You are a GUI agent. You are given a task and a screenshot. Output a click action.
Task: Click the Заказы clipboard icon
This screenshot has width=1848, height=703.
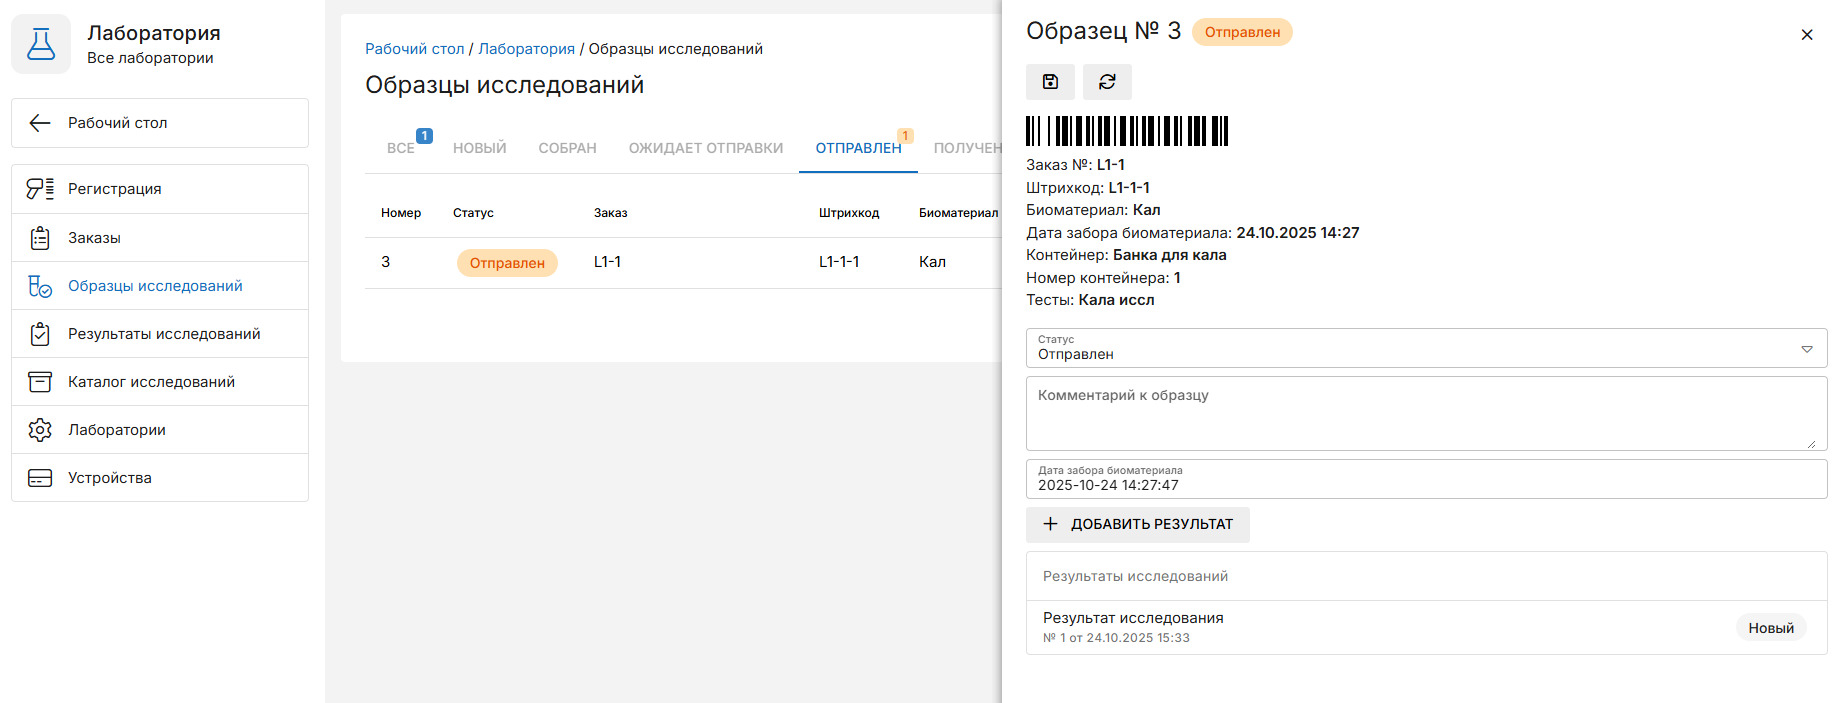[40, 238]
